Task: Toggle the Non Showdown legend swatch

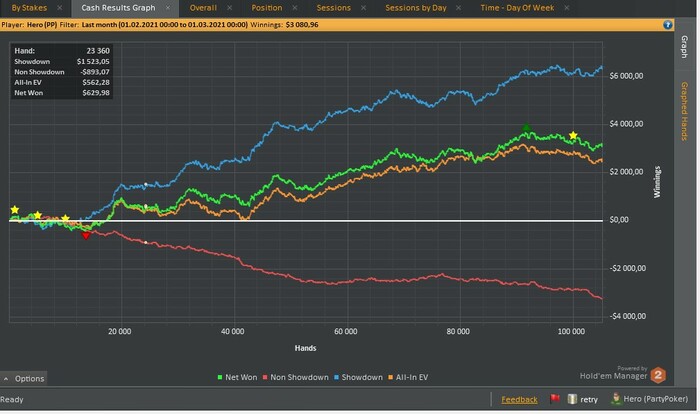Action: [x=265, y=377]
